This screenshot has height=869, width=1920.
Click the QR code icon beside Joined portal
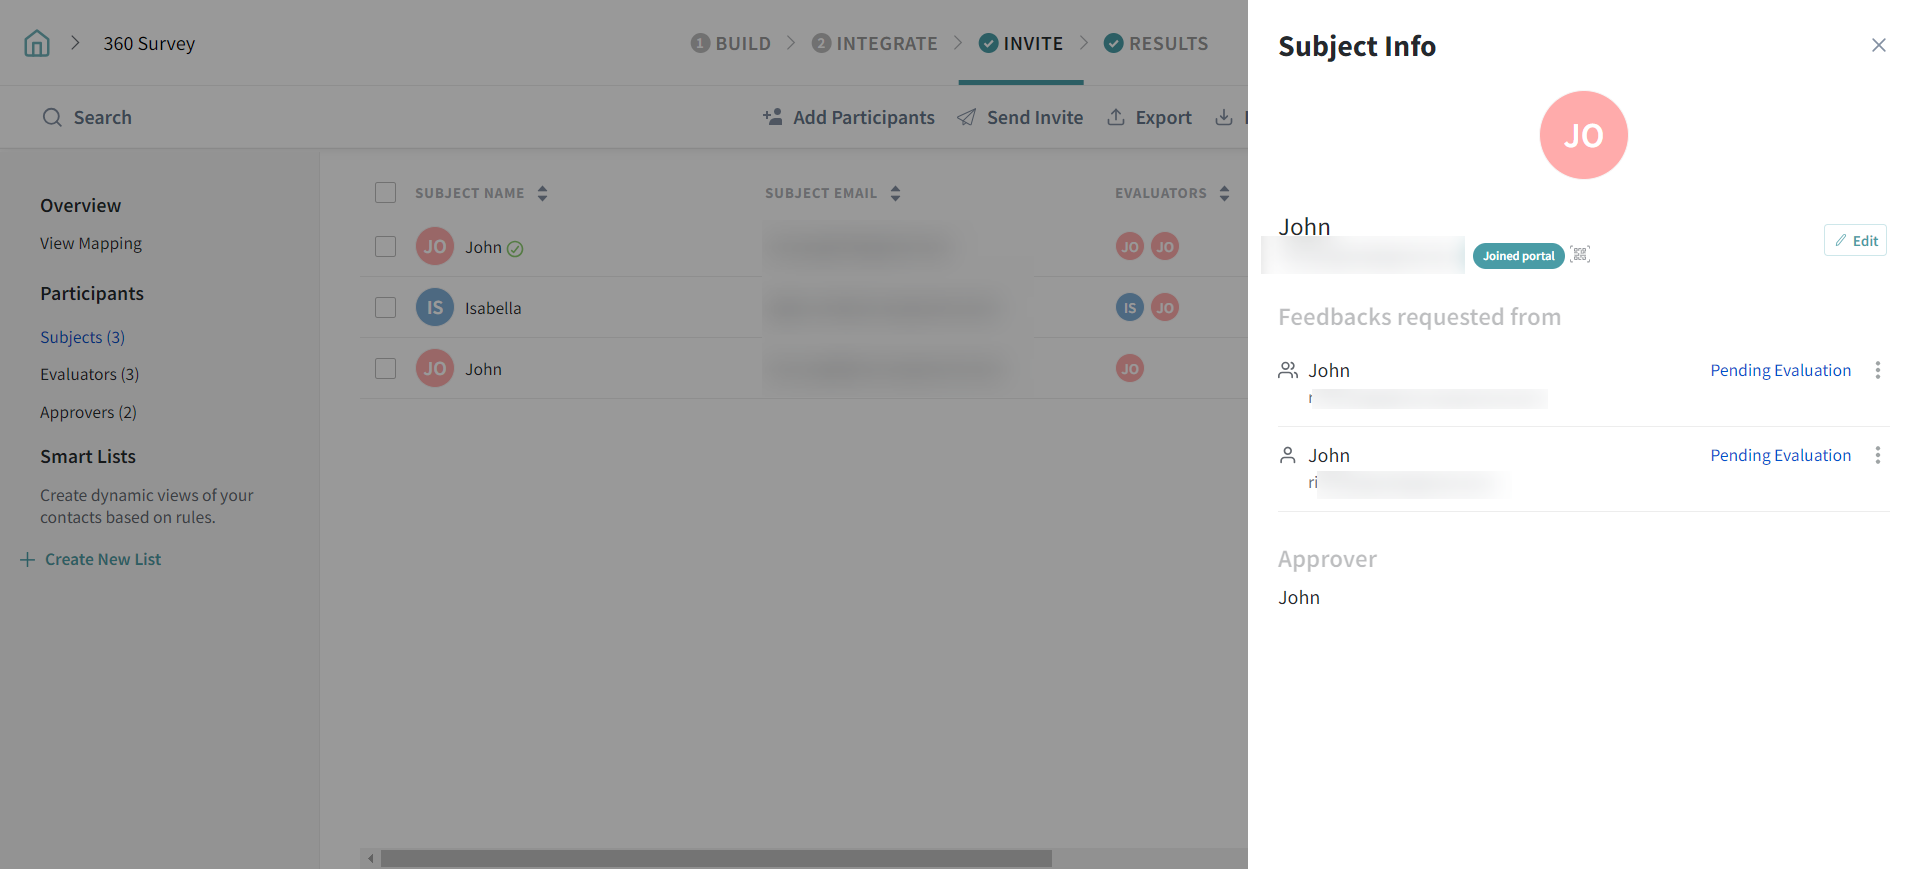coord(1580,255)
